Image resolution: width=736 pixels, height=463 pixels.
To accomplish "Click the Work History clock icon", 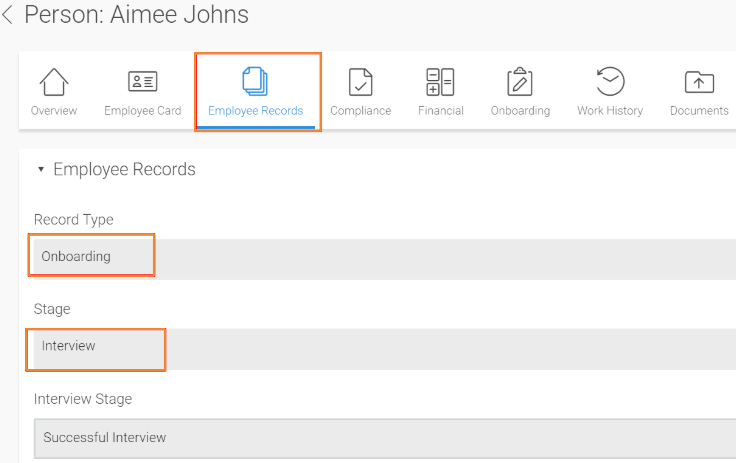I will point(610,82).
